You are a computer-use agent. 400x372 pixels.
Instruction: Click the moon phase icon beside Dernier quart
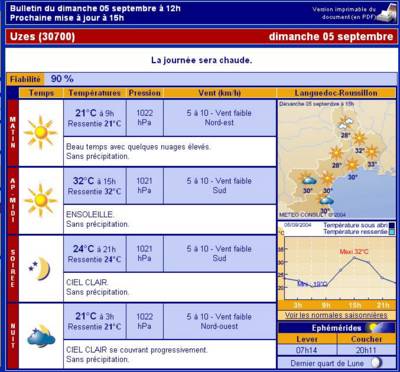click(x=378, y=363)
